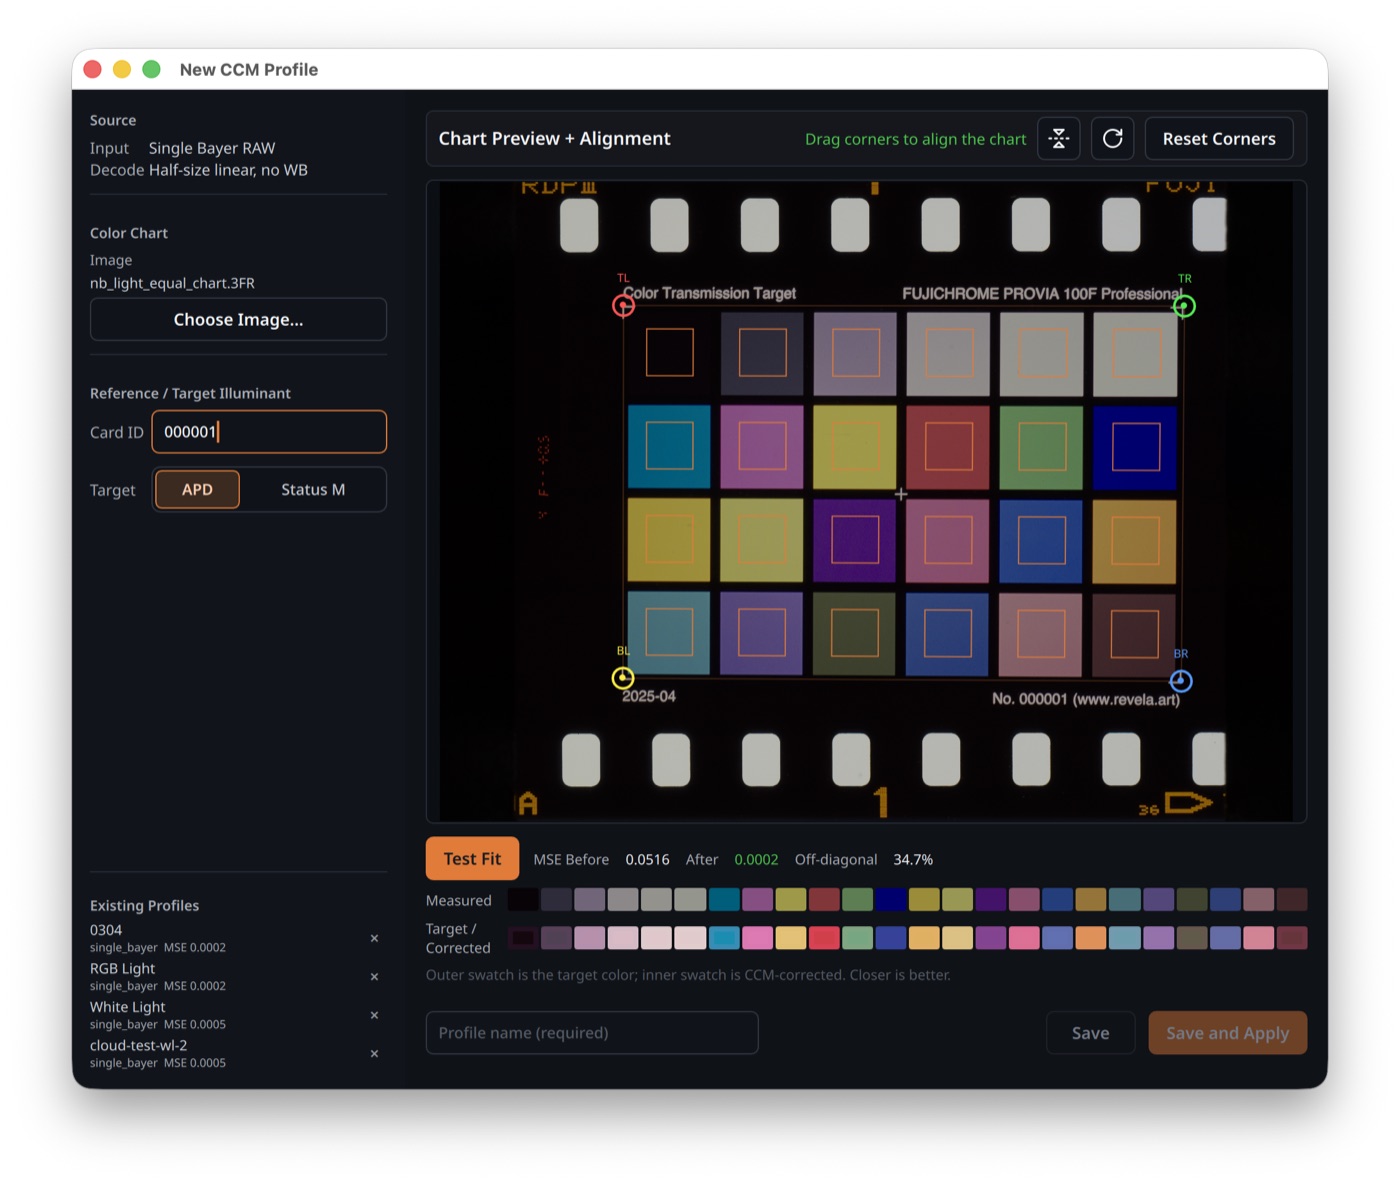Maximize the window with the green button

click(x=152, y=69)
